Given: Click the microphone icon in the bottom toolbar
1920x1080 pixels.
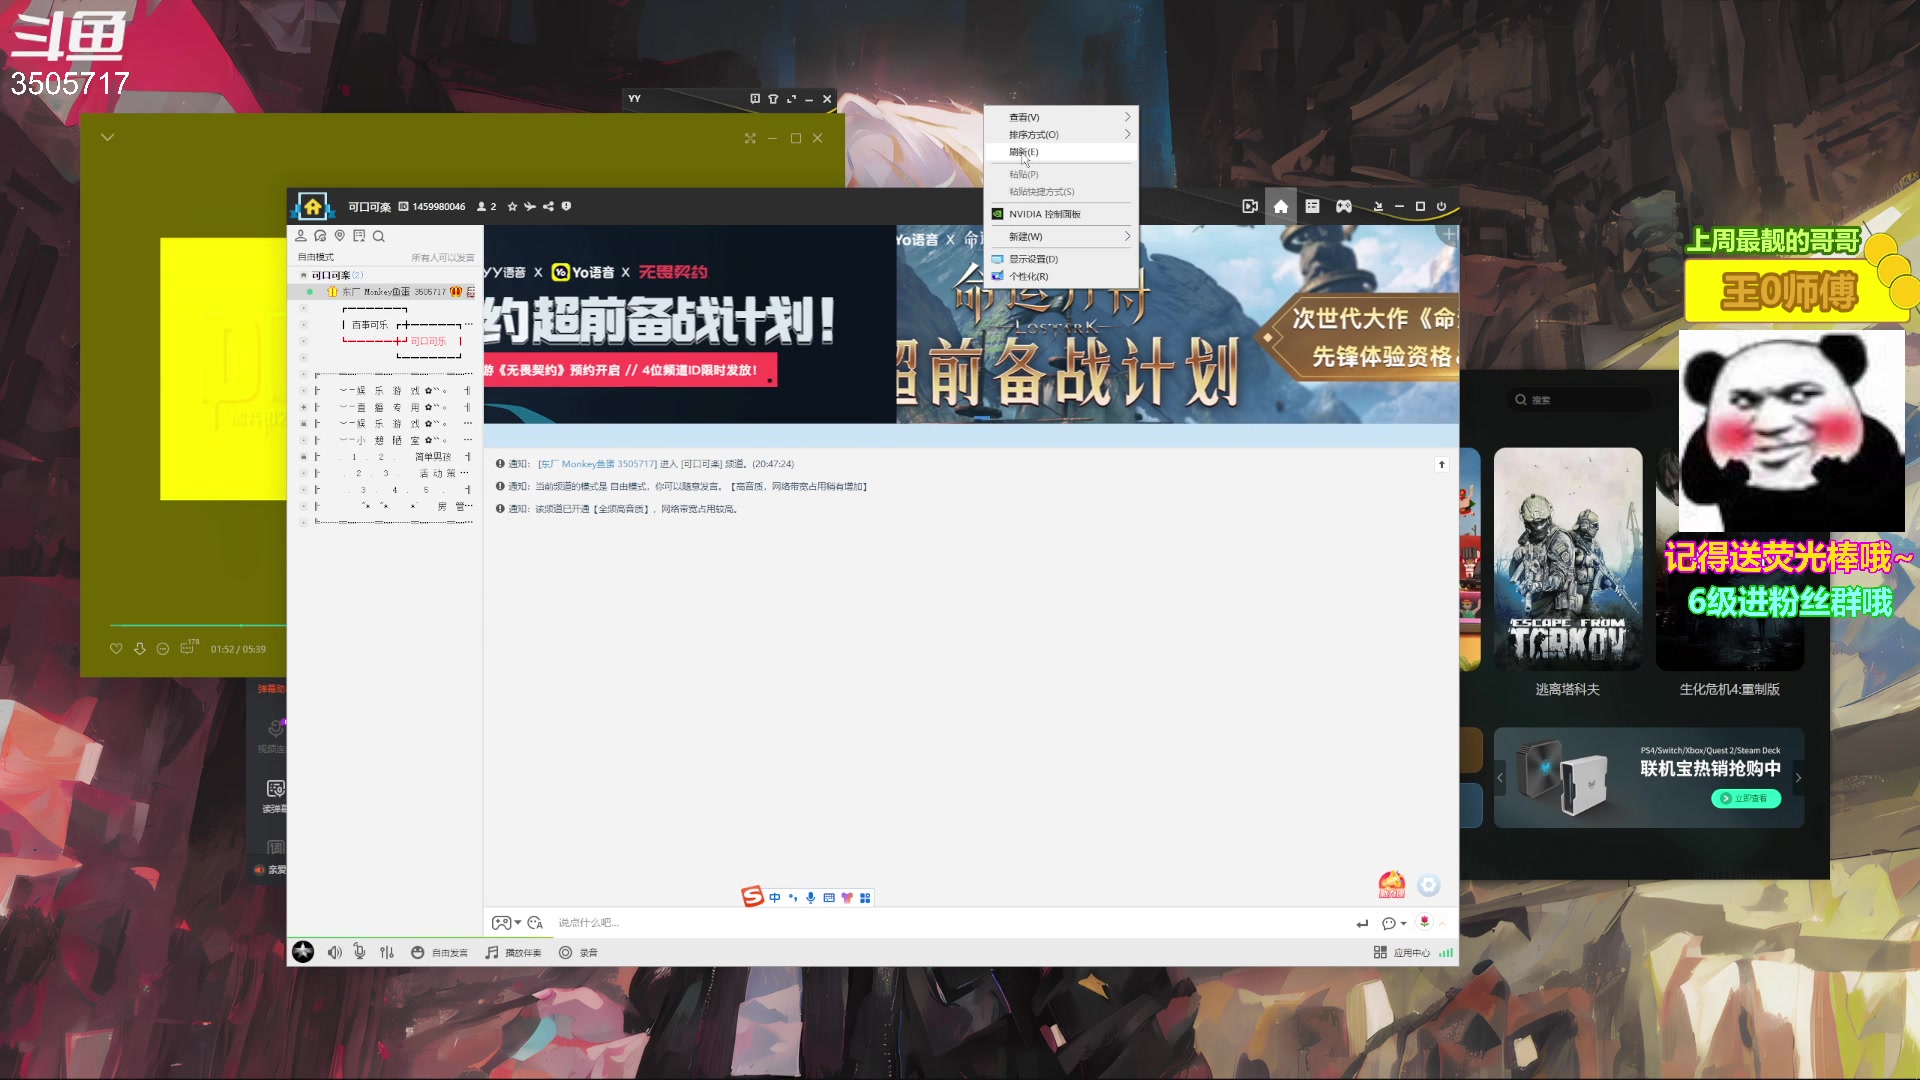Looking at the screenshot, I should (358, 953).
